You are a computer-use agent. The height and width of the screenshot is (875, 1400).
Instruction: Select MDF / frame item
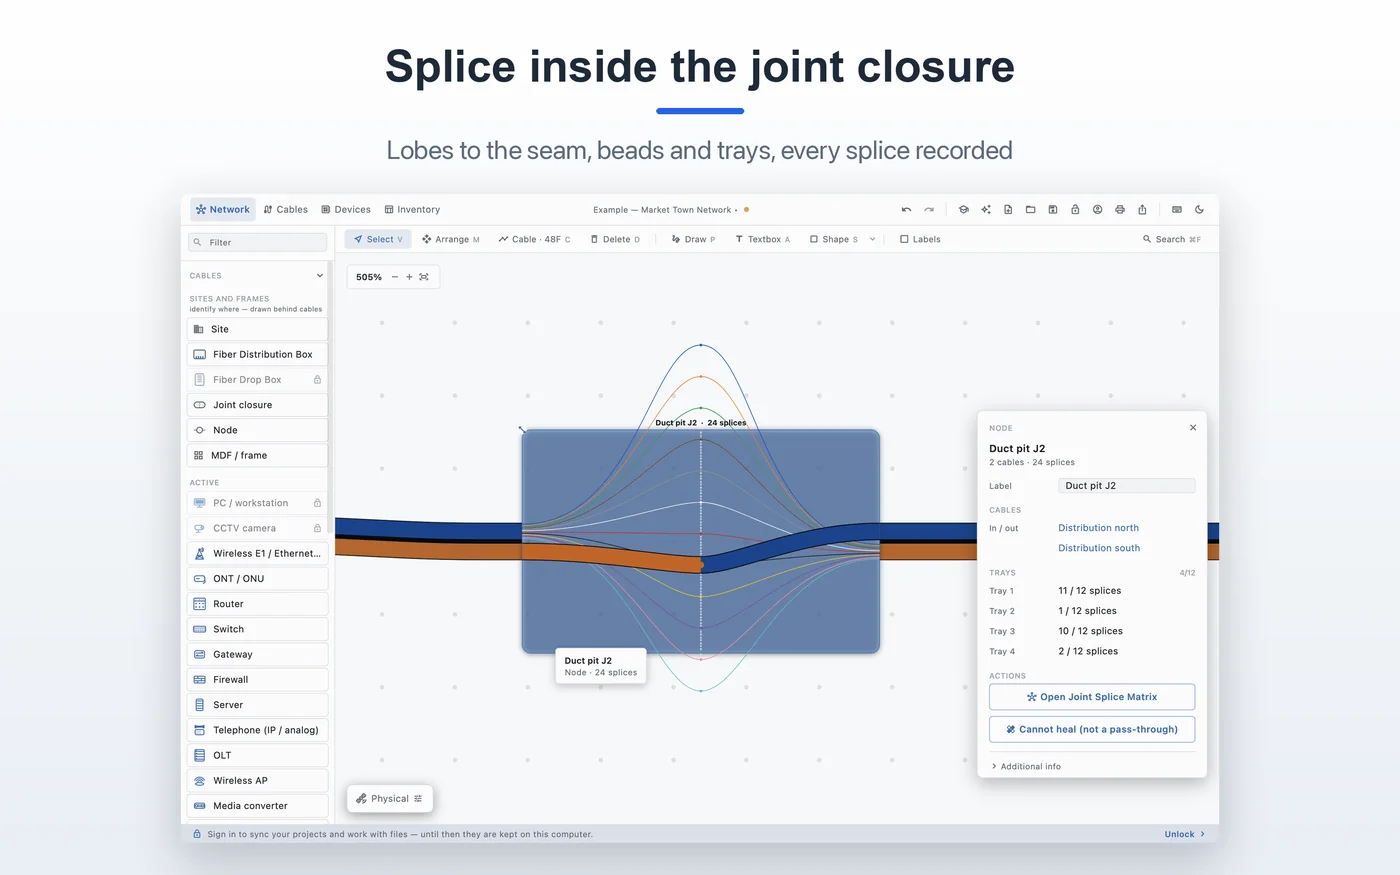point(257,455)
